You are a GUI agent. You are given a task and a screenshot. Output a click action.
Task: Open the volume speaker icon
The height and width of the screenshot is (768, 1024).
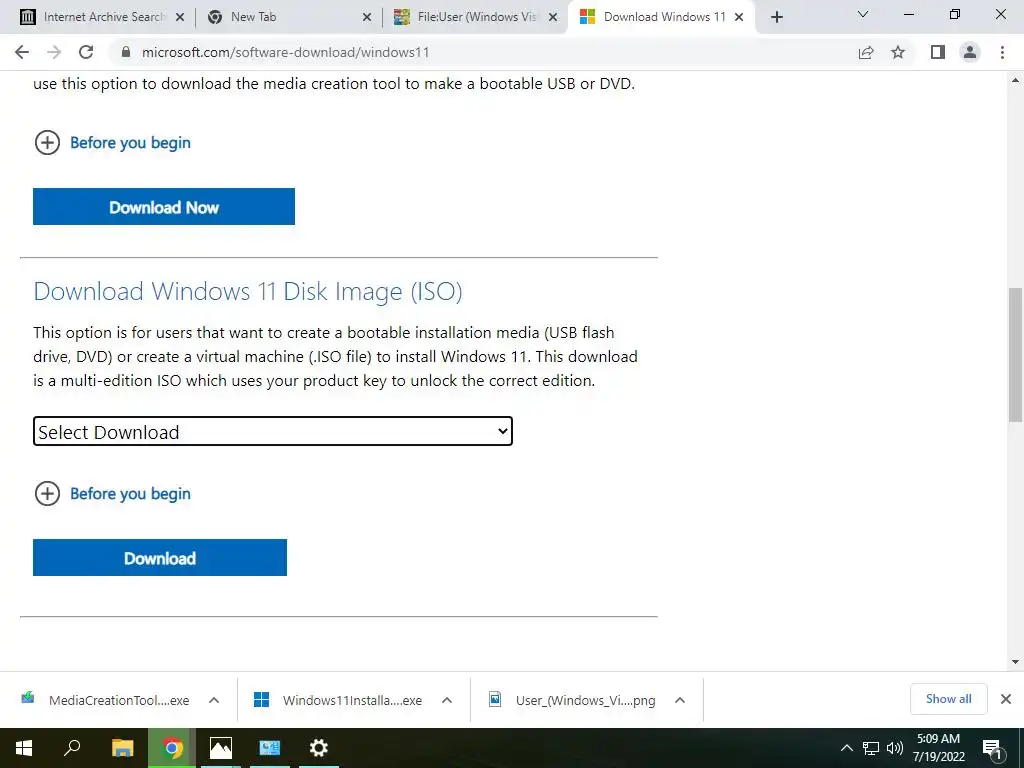coord(895,748)
